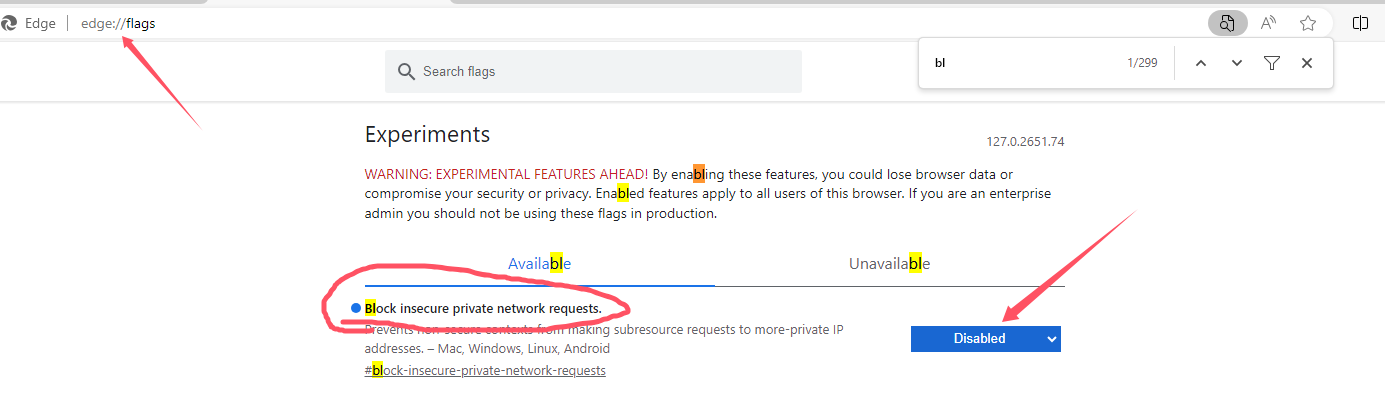
Task: Open the Disabled dropdown for block insecure requests
Action: click(x=985, y=339)
